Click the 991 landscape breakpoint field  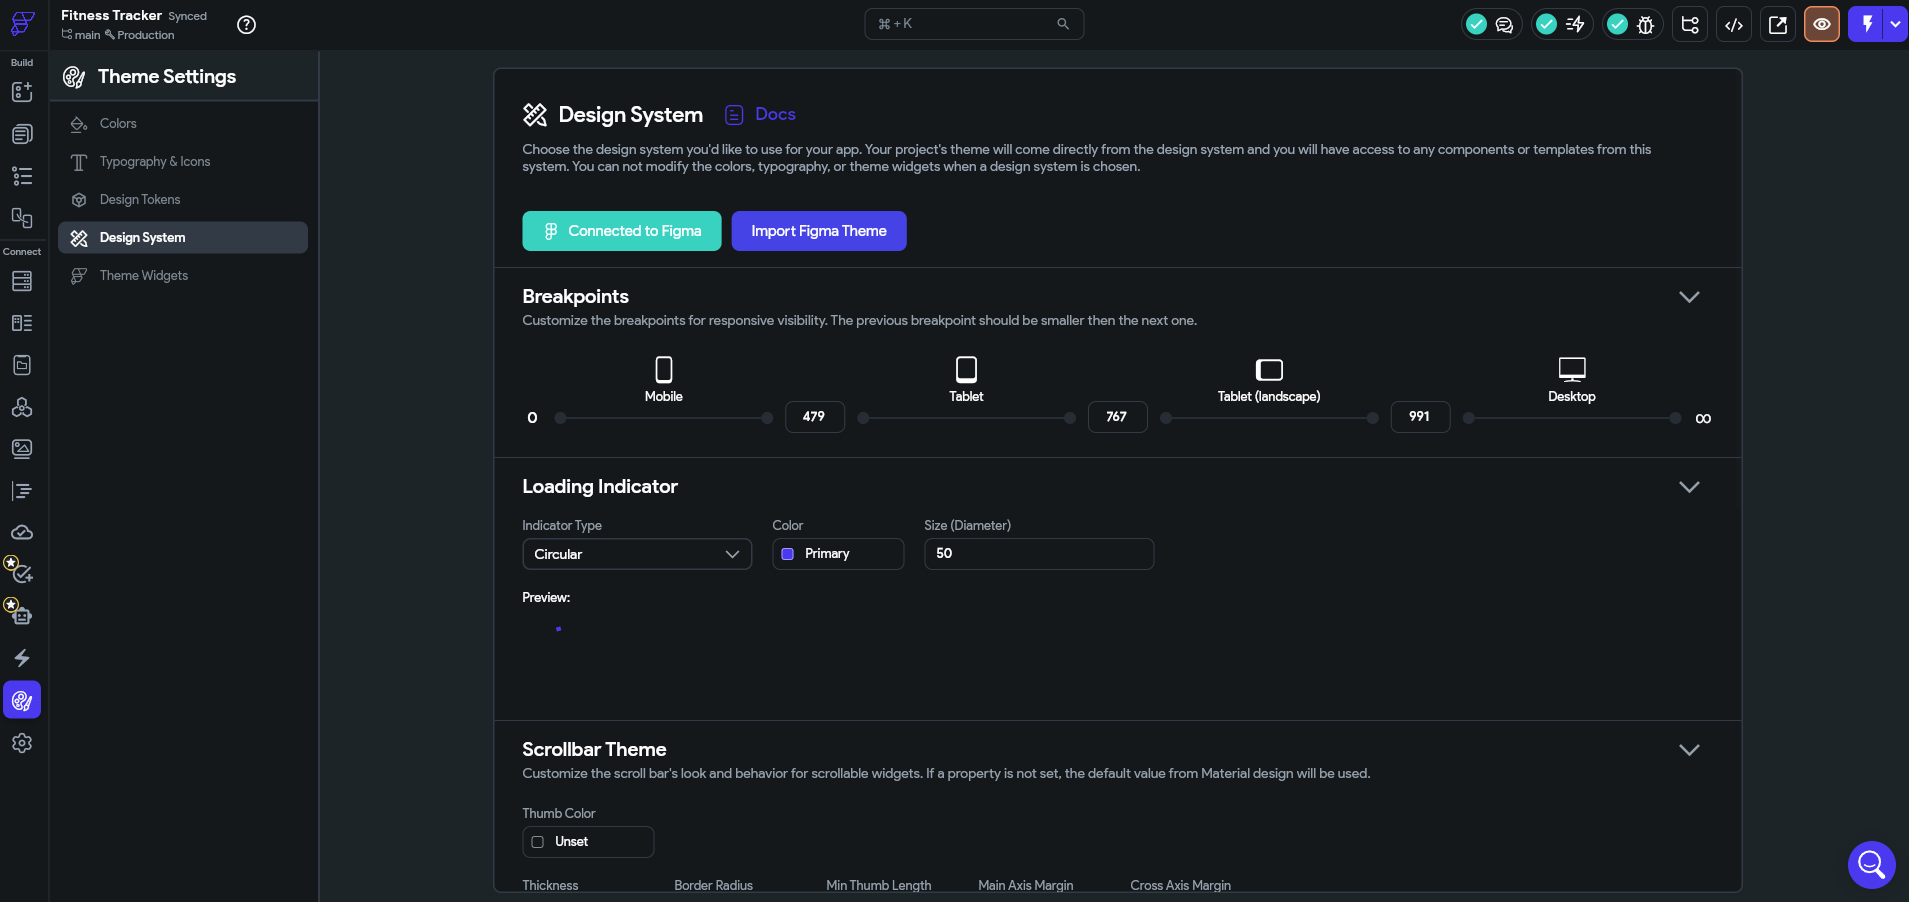1421,417
